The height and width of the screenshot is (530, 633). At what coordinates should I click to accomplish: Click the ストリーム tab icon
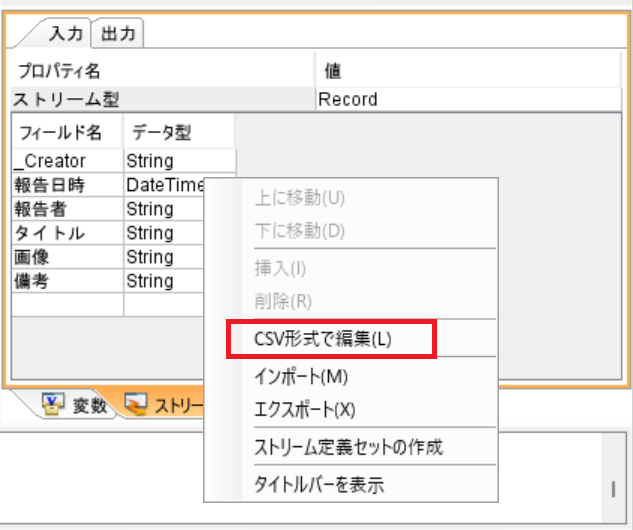pos(134,405)
